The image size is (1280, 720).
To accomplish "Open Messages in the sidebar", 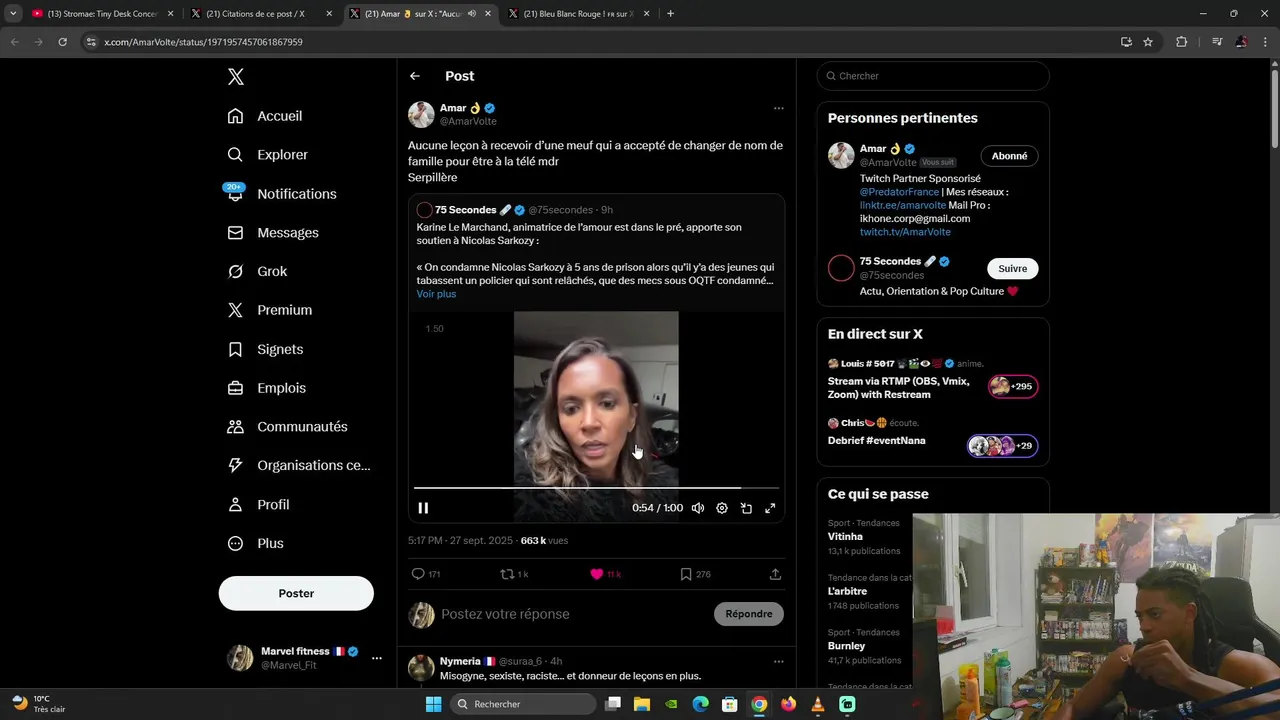I will [273, 233].
